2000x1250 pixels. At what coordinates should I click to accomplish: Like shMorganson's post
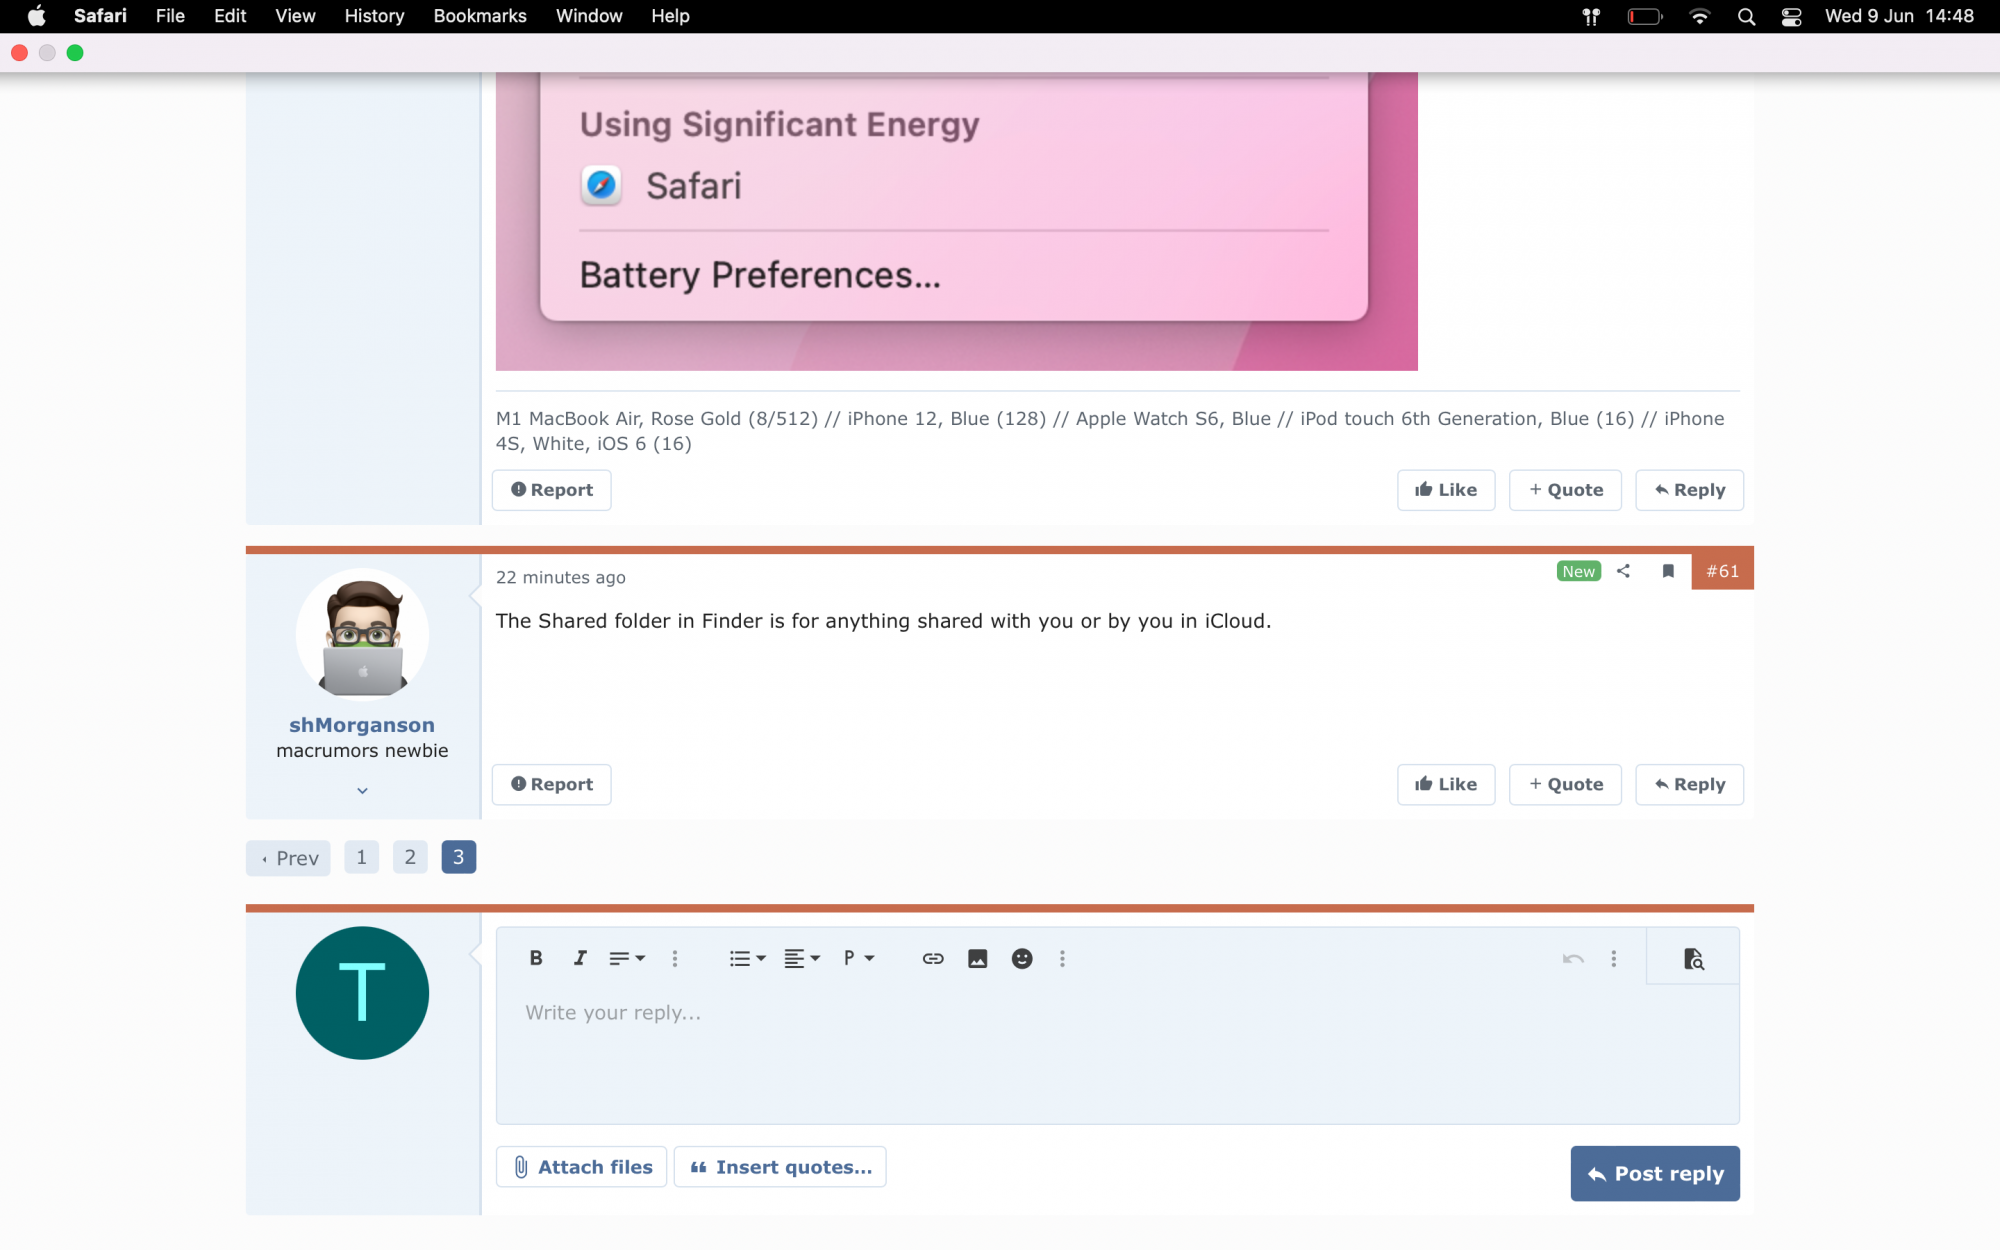(x=1445, y=784)
